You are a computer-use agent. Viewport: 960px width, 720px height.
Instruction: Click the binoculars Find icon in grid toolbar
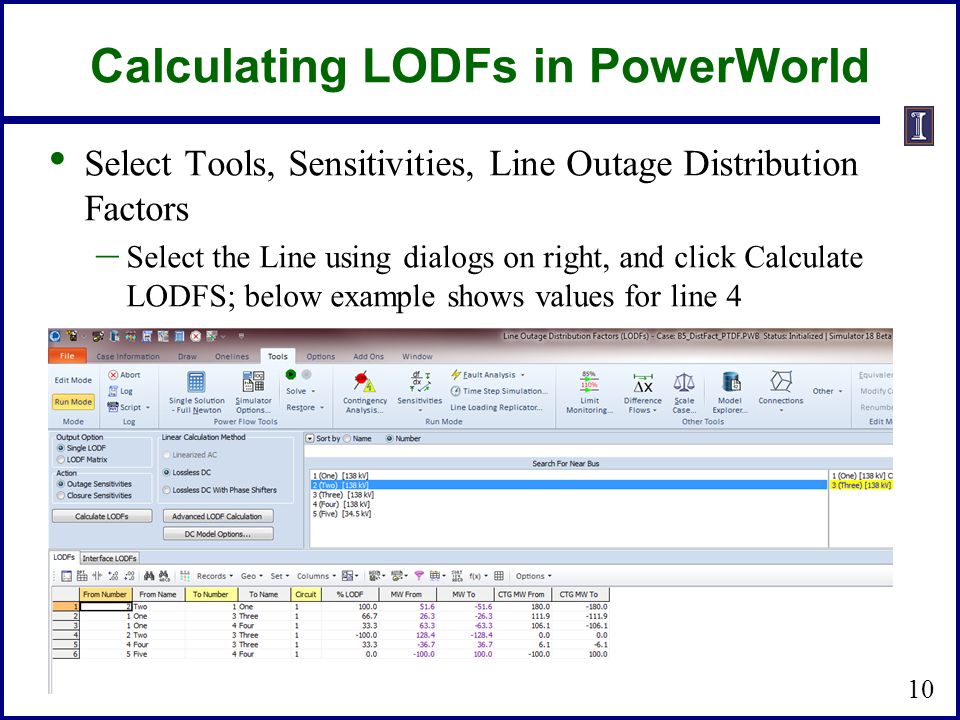(149, 576)
